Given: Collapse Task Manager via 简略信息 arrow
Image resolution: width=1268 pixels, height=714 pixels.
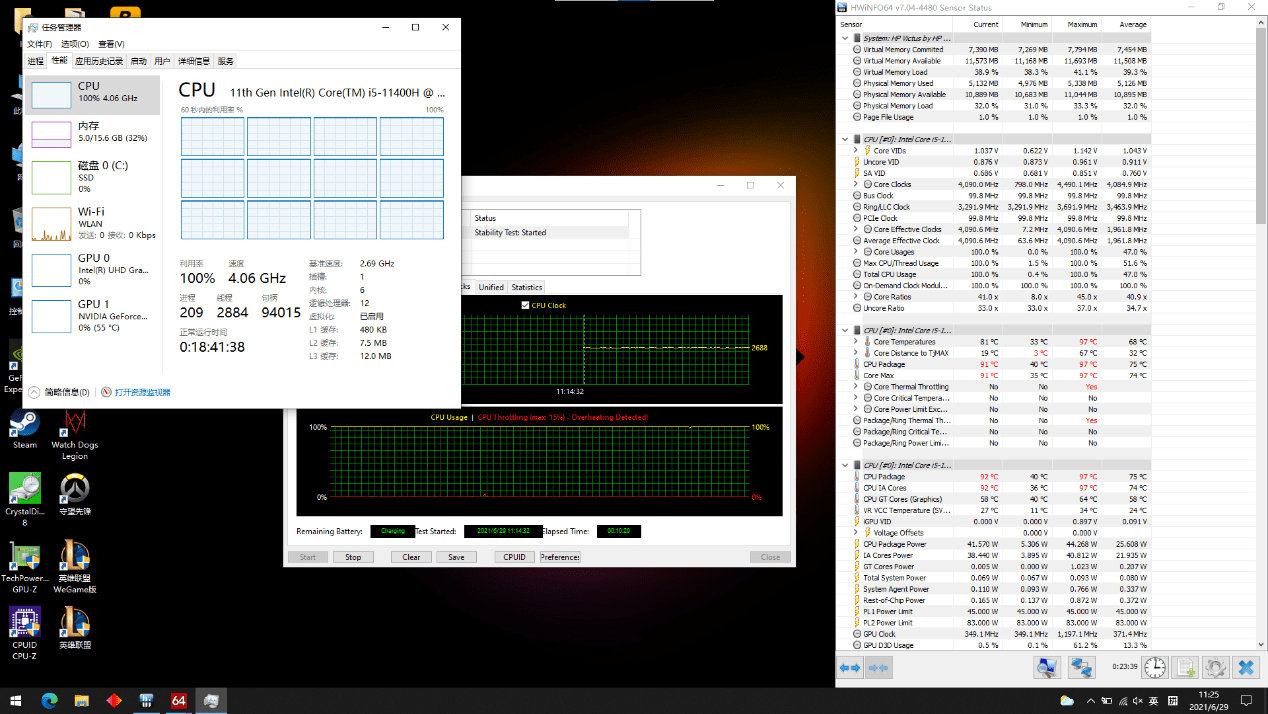Looking at the screenshot, I should click(x=34, y=392).
